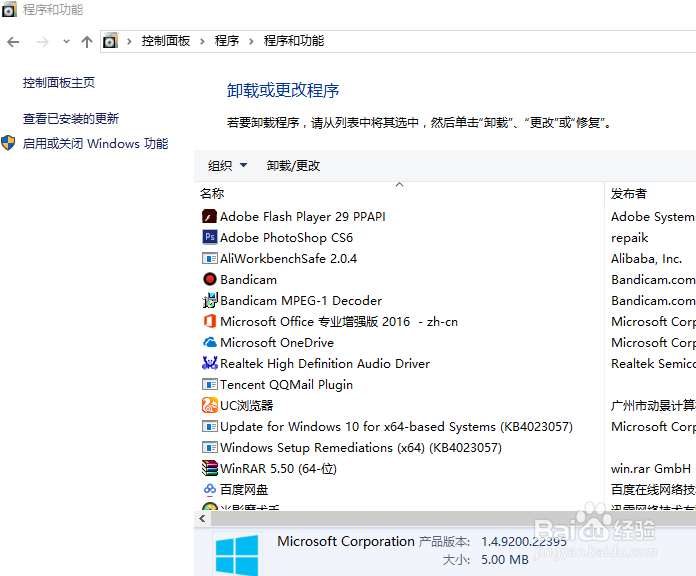Viewport: 696px width, 576px height.
Task: Click the Adobe PhotoShop CS6 Ps icon
Action: click(210, 237)
